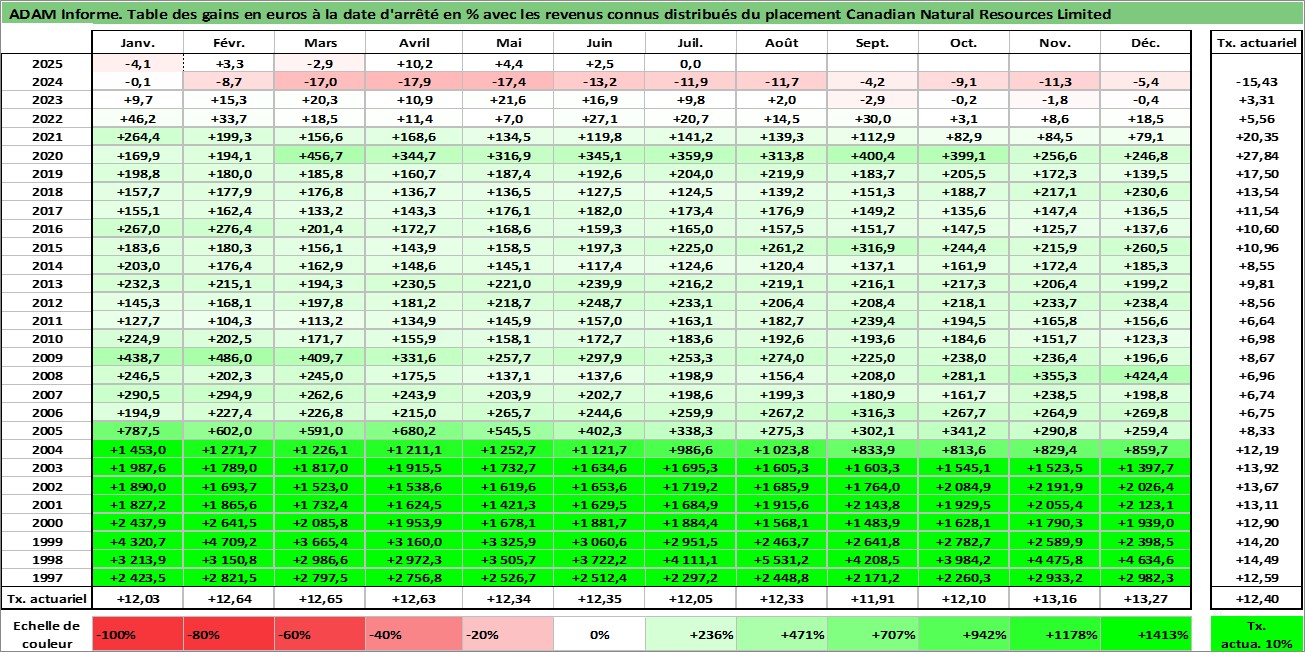This screenshot has width=1305, height=652.
Task: Select the 'Oct.' column header
Action: (964, 43)
